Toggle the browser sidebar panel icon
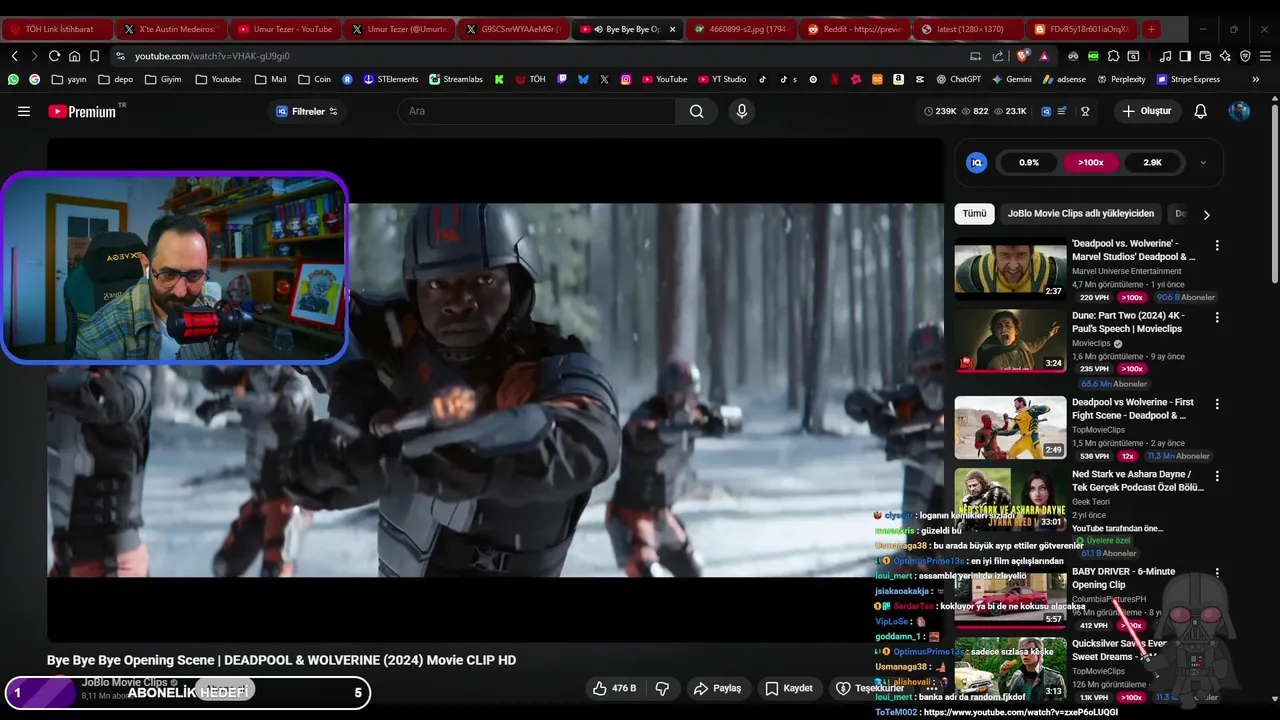The width and height of the screenshot is (1280, 720). click(1185, 56)
